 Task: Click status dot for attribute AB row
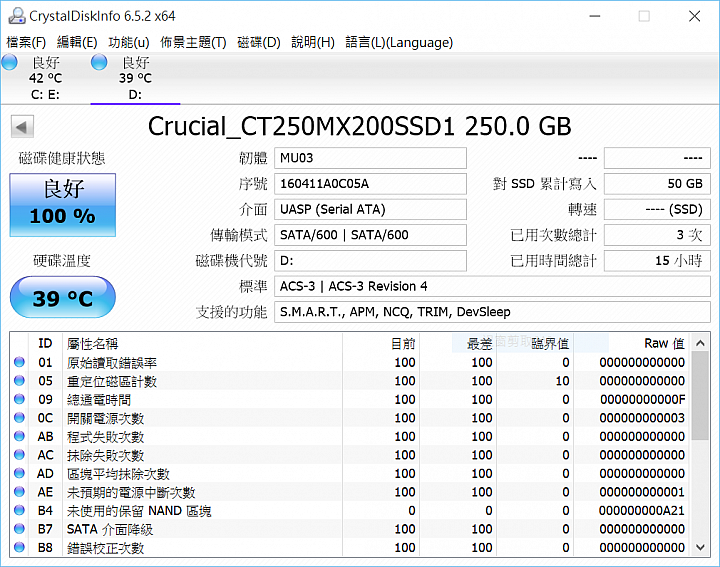[x=19, y=436]
